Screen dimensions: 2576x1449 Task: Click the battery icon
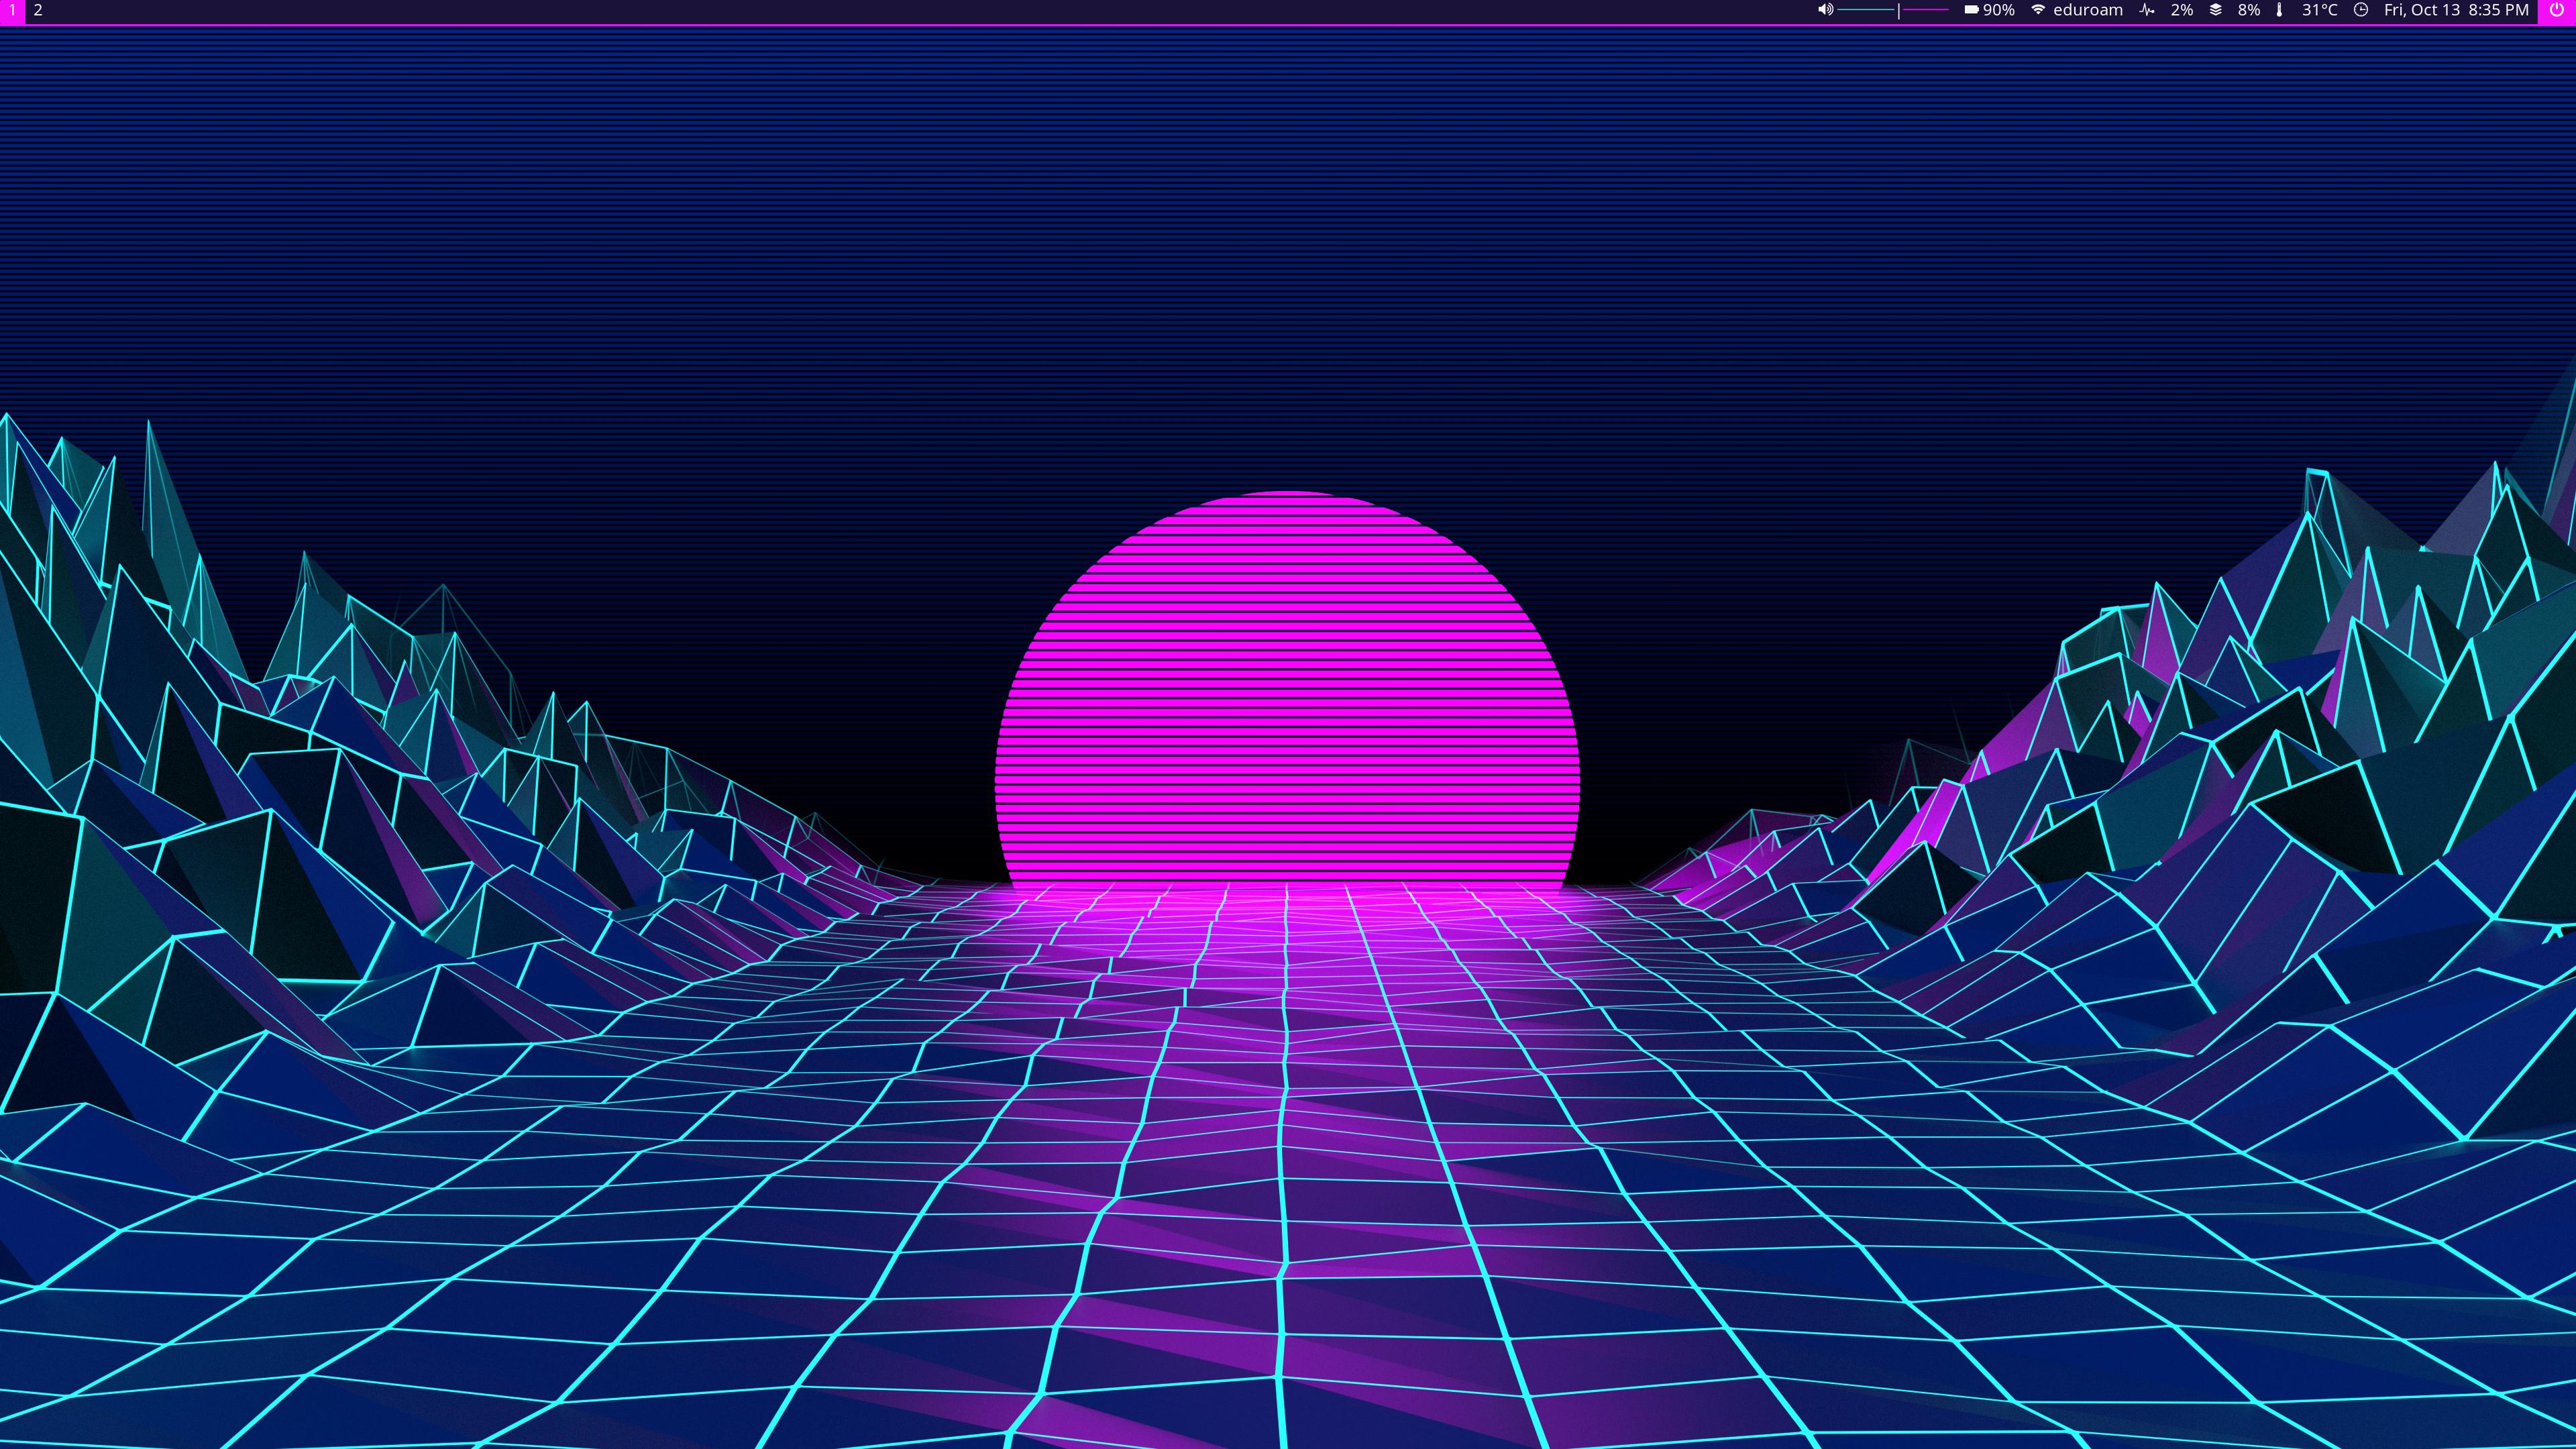1971,10
